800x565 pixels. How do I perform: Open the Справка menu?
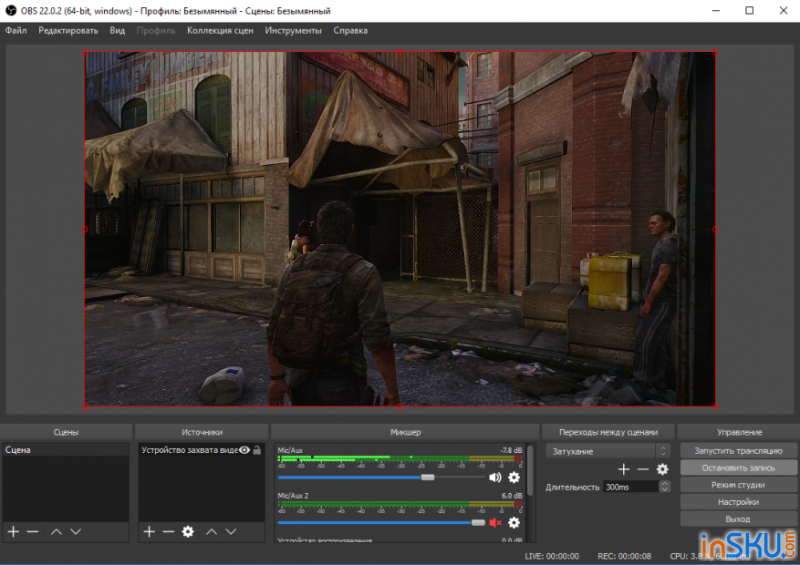tap(351, 31)
